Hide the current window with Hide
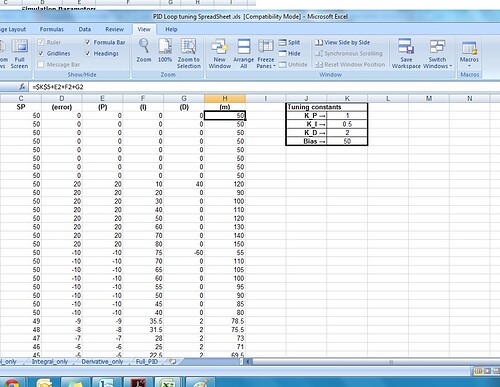Image resolution: width=500 pixels, height=387 pixels. 289,53
